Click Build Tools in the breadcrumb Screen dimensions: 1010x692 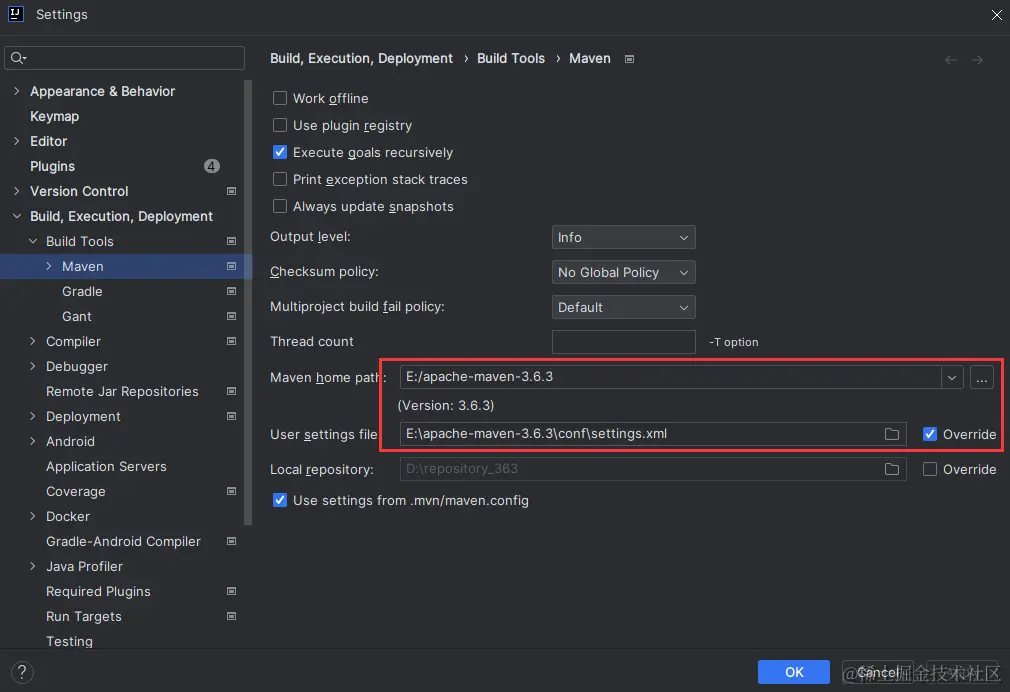[511, 59]
